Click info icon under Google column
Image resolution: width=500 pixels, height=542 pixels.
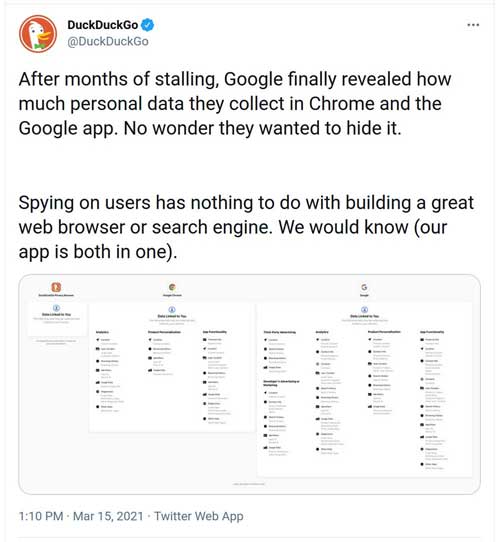pos(364,309)
